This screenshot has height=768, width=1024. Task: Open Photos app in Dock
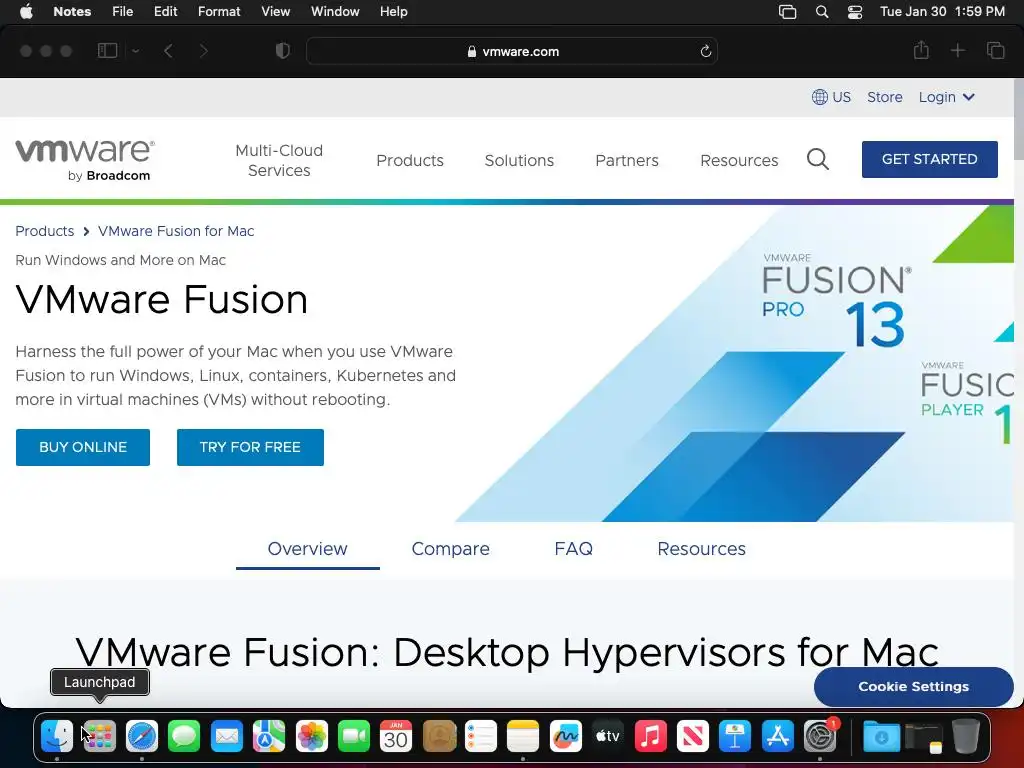312,736
